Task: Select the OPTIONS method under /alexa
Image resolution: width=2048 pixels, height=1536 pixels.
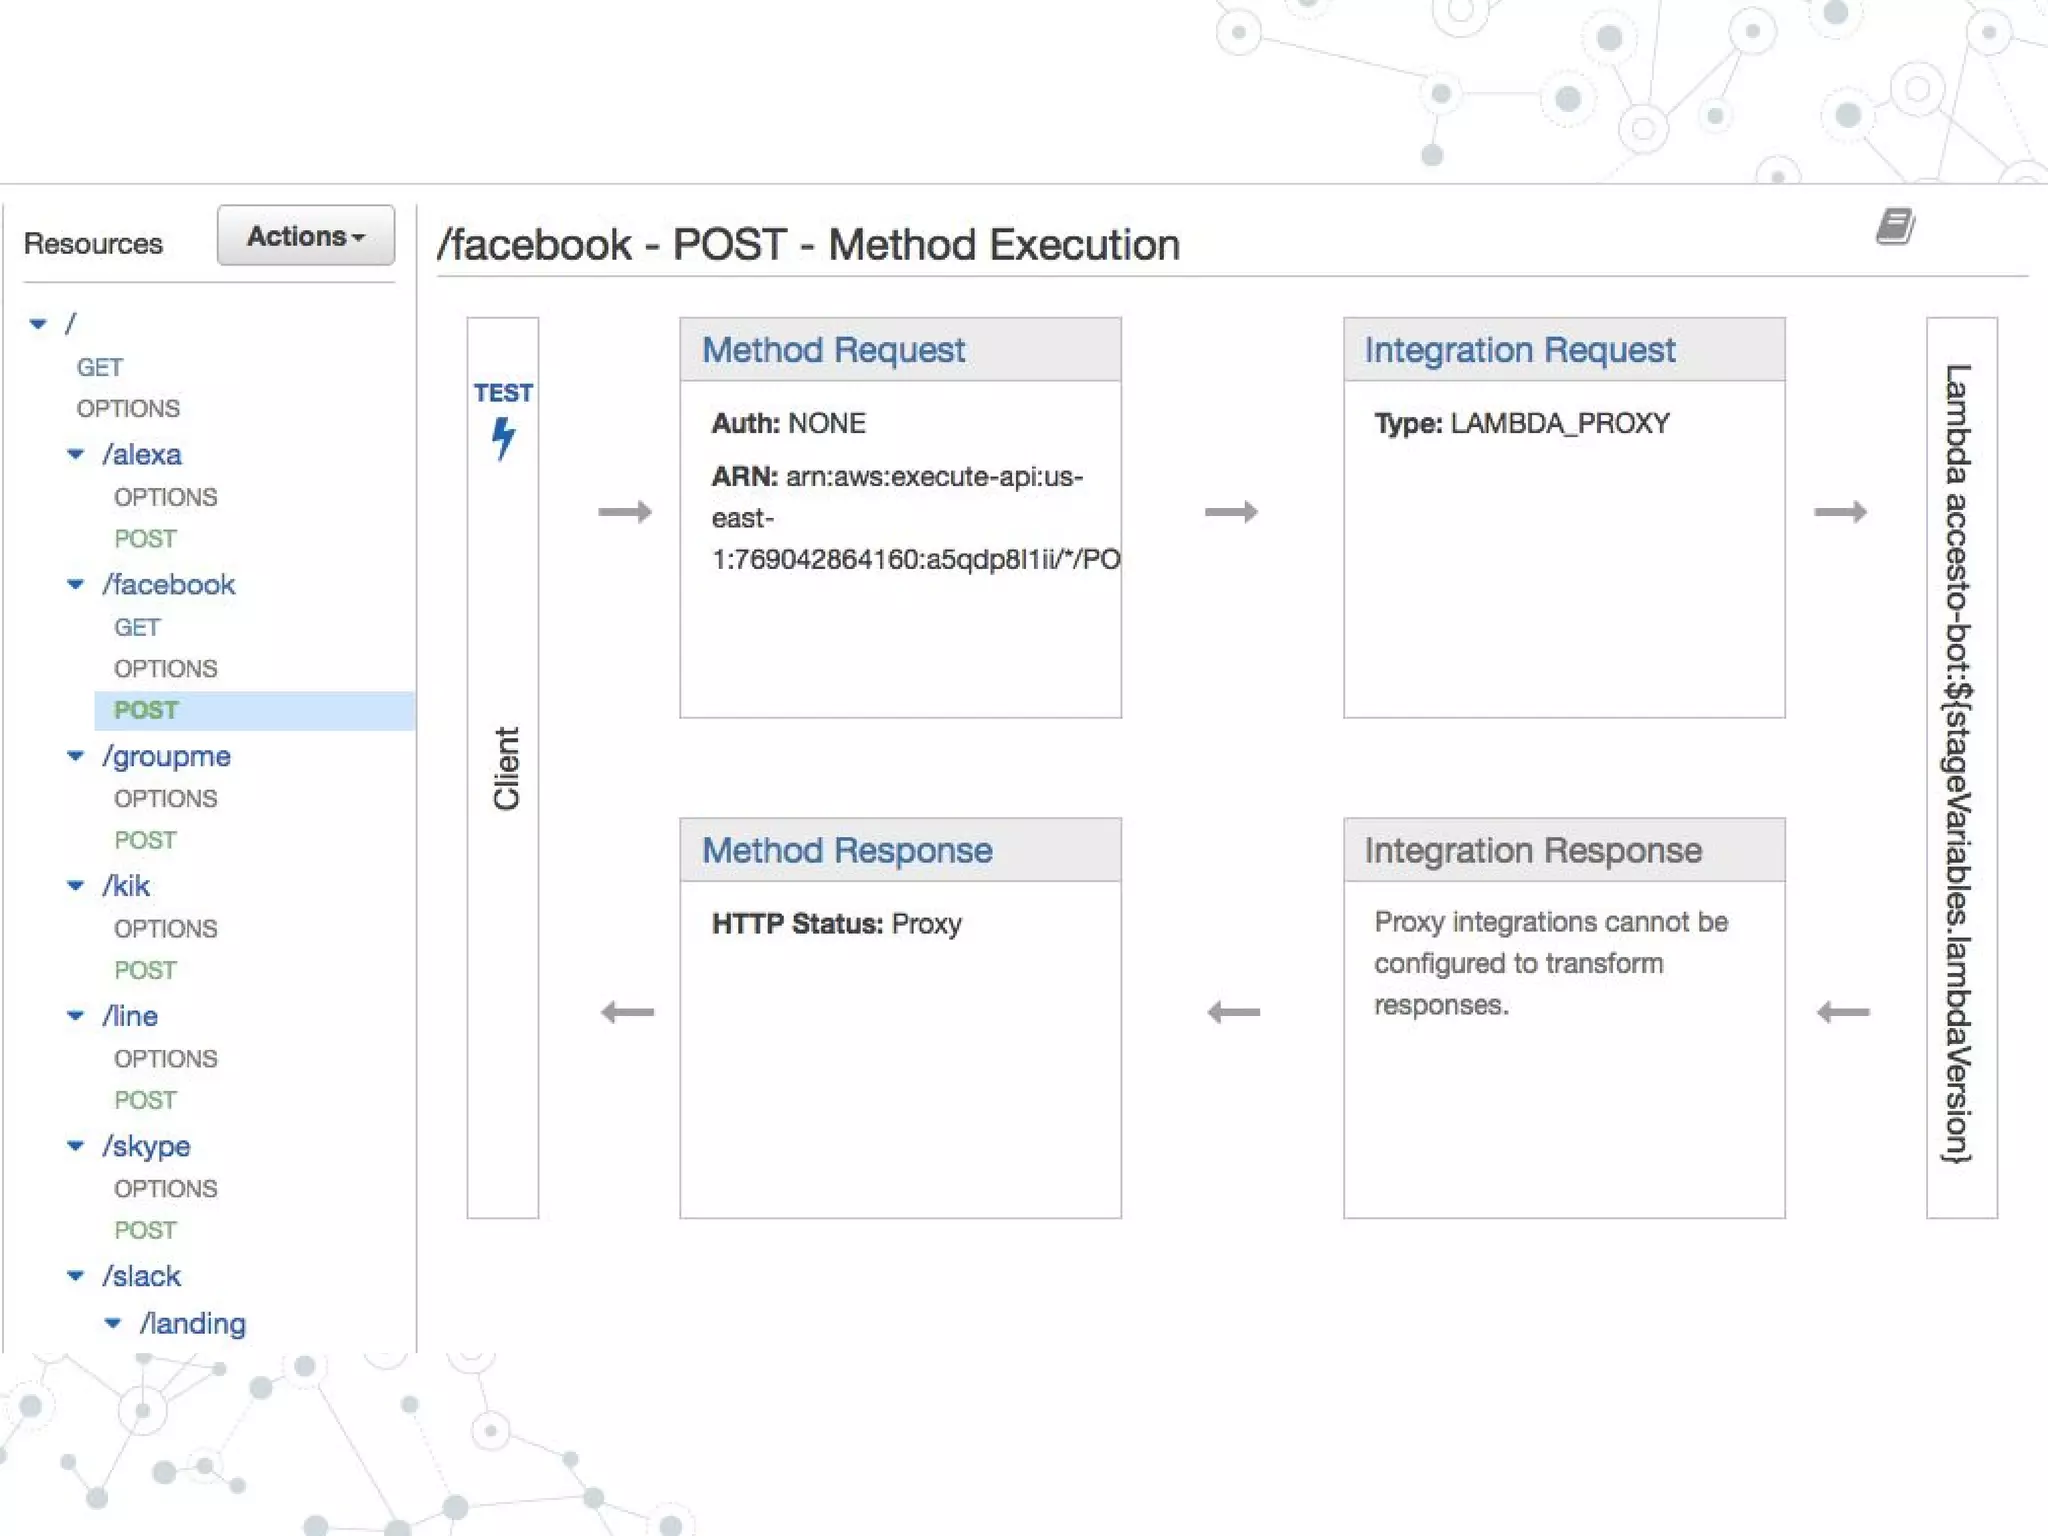Action: [165, 497]
